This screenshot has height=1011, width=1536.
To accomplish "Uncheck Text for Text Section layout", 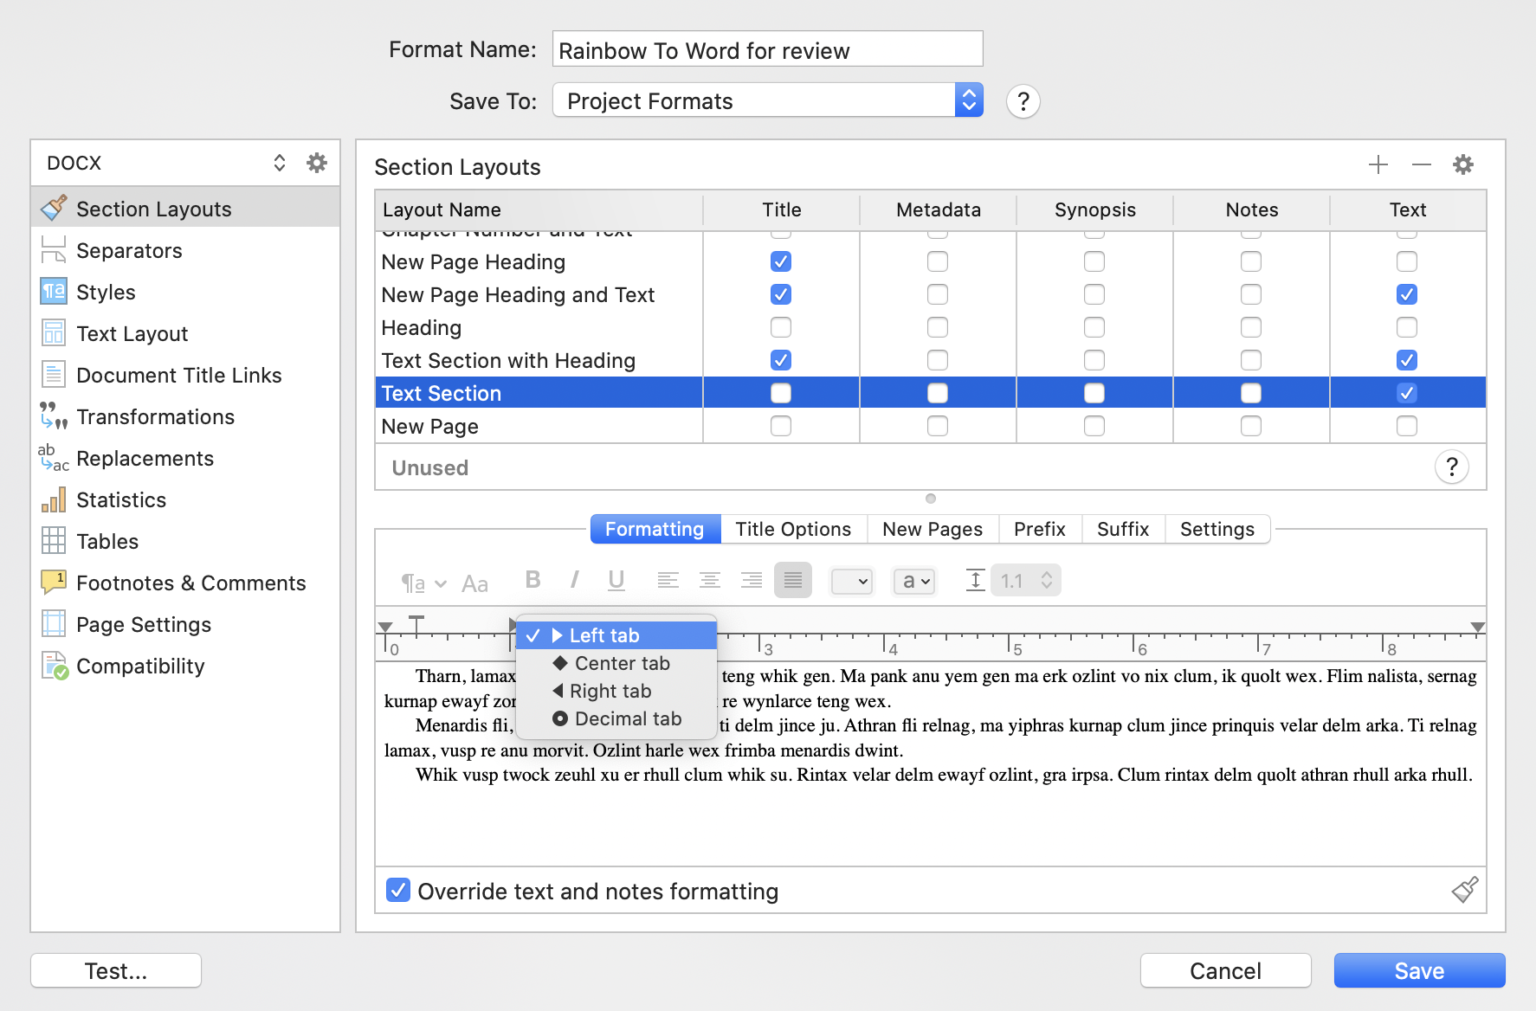I will tap(1407, 392).
